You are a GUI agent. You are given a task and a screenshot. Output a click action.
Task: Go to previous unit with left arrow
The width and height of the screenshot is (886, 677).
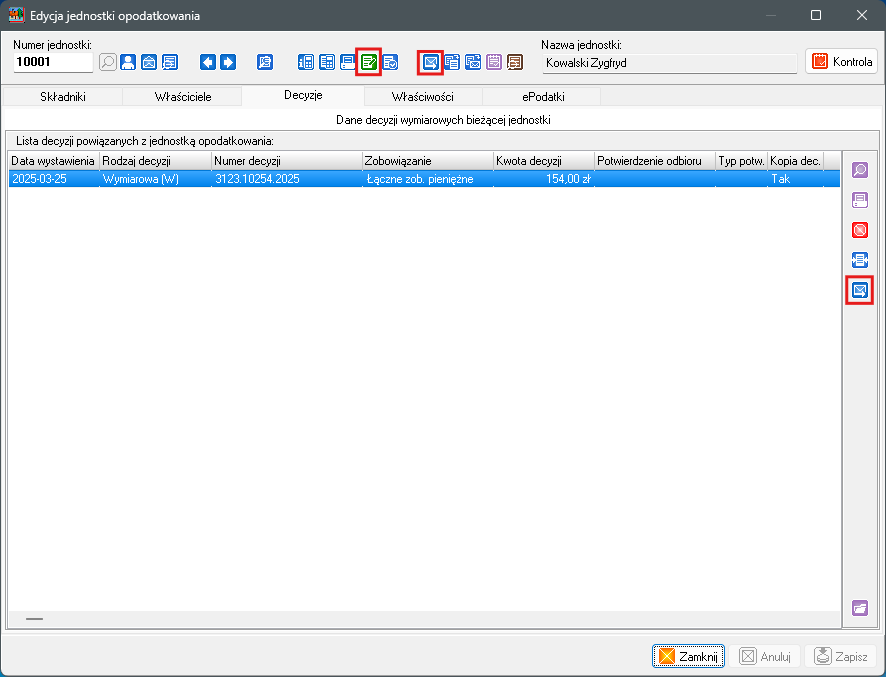coord(208,62)
